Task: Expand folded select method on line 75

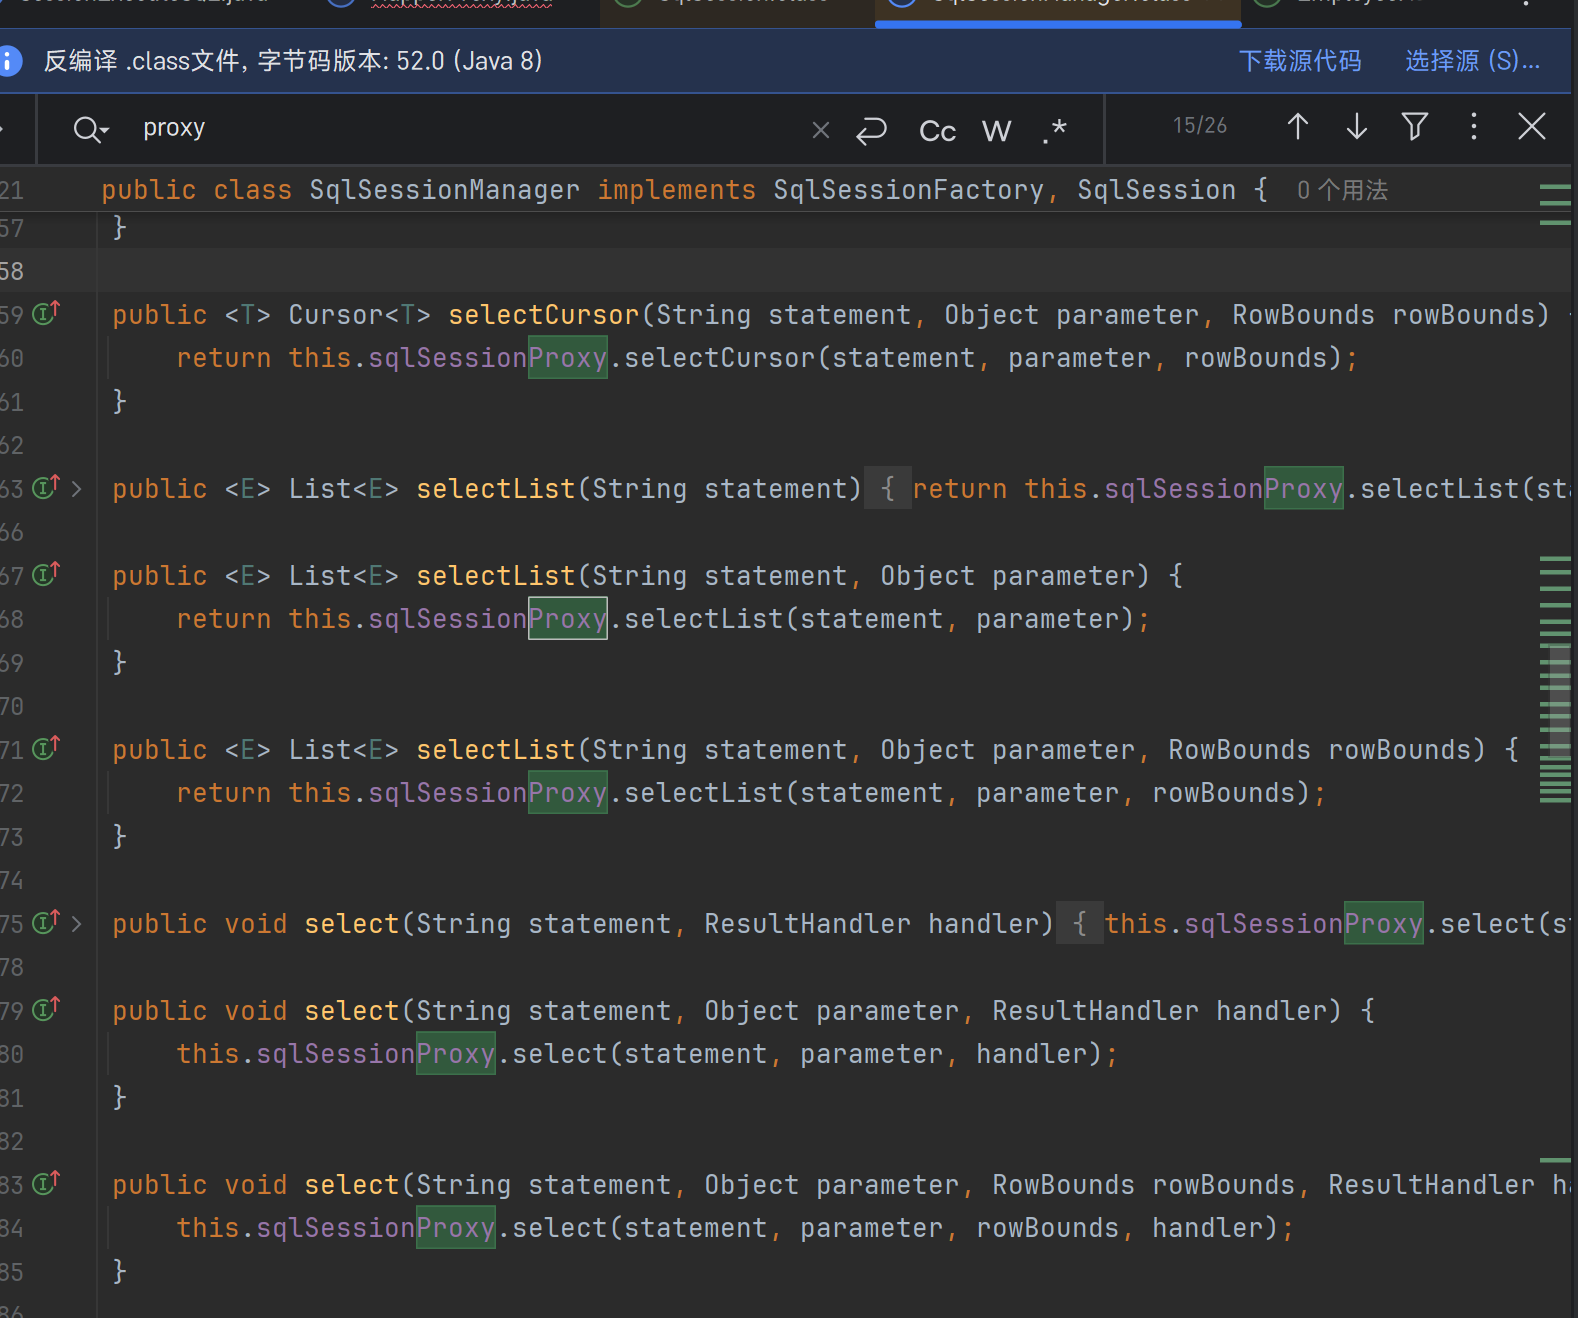Action: pyautogui.click(x=77, y=924)
